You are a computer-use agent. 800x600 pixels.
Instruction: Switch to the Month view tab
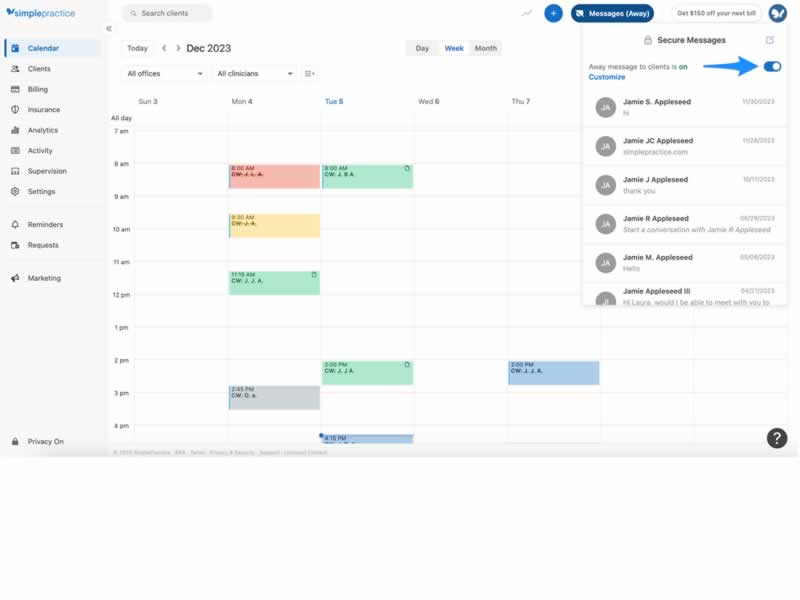pyautogui.click(x=486, y=48)
